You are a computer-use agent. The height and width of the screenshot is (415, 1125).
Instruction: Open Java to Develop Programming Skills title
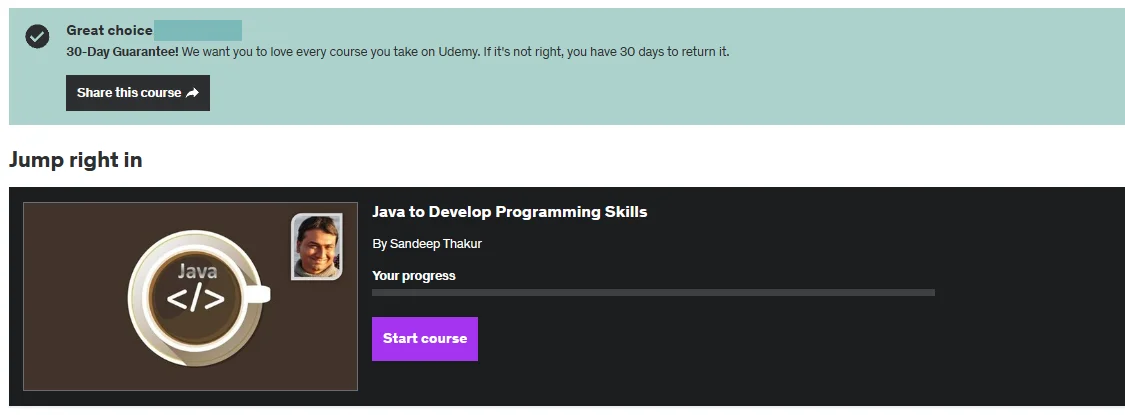(509, 212)
